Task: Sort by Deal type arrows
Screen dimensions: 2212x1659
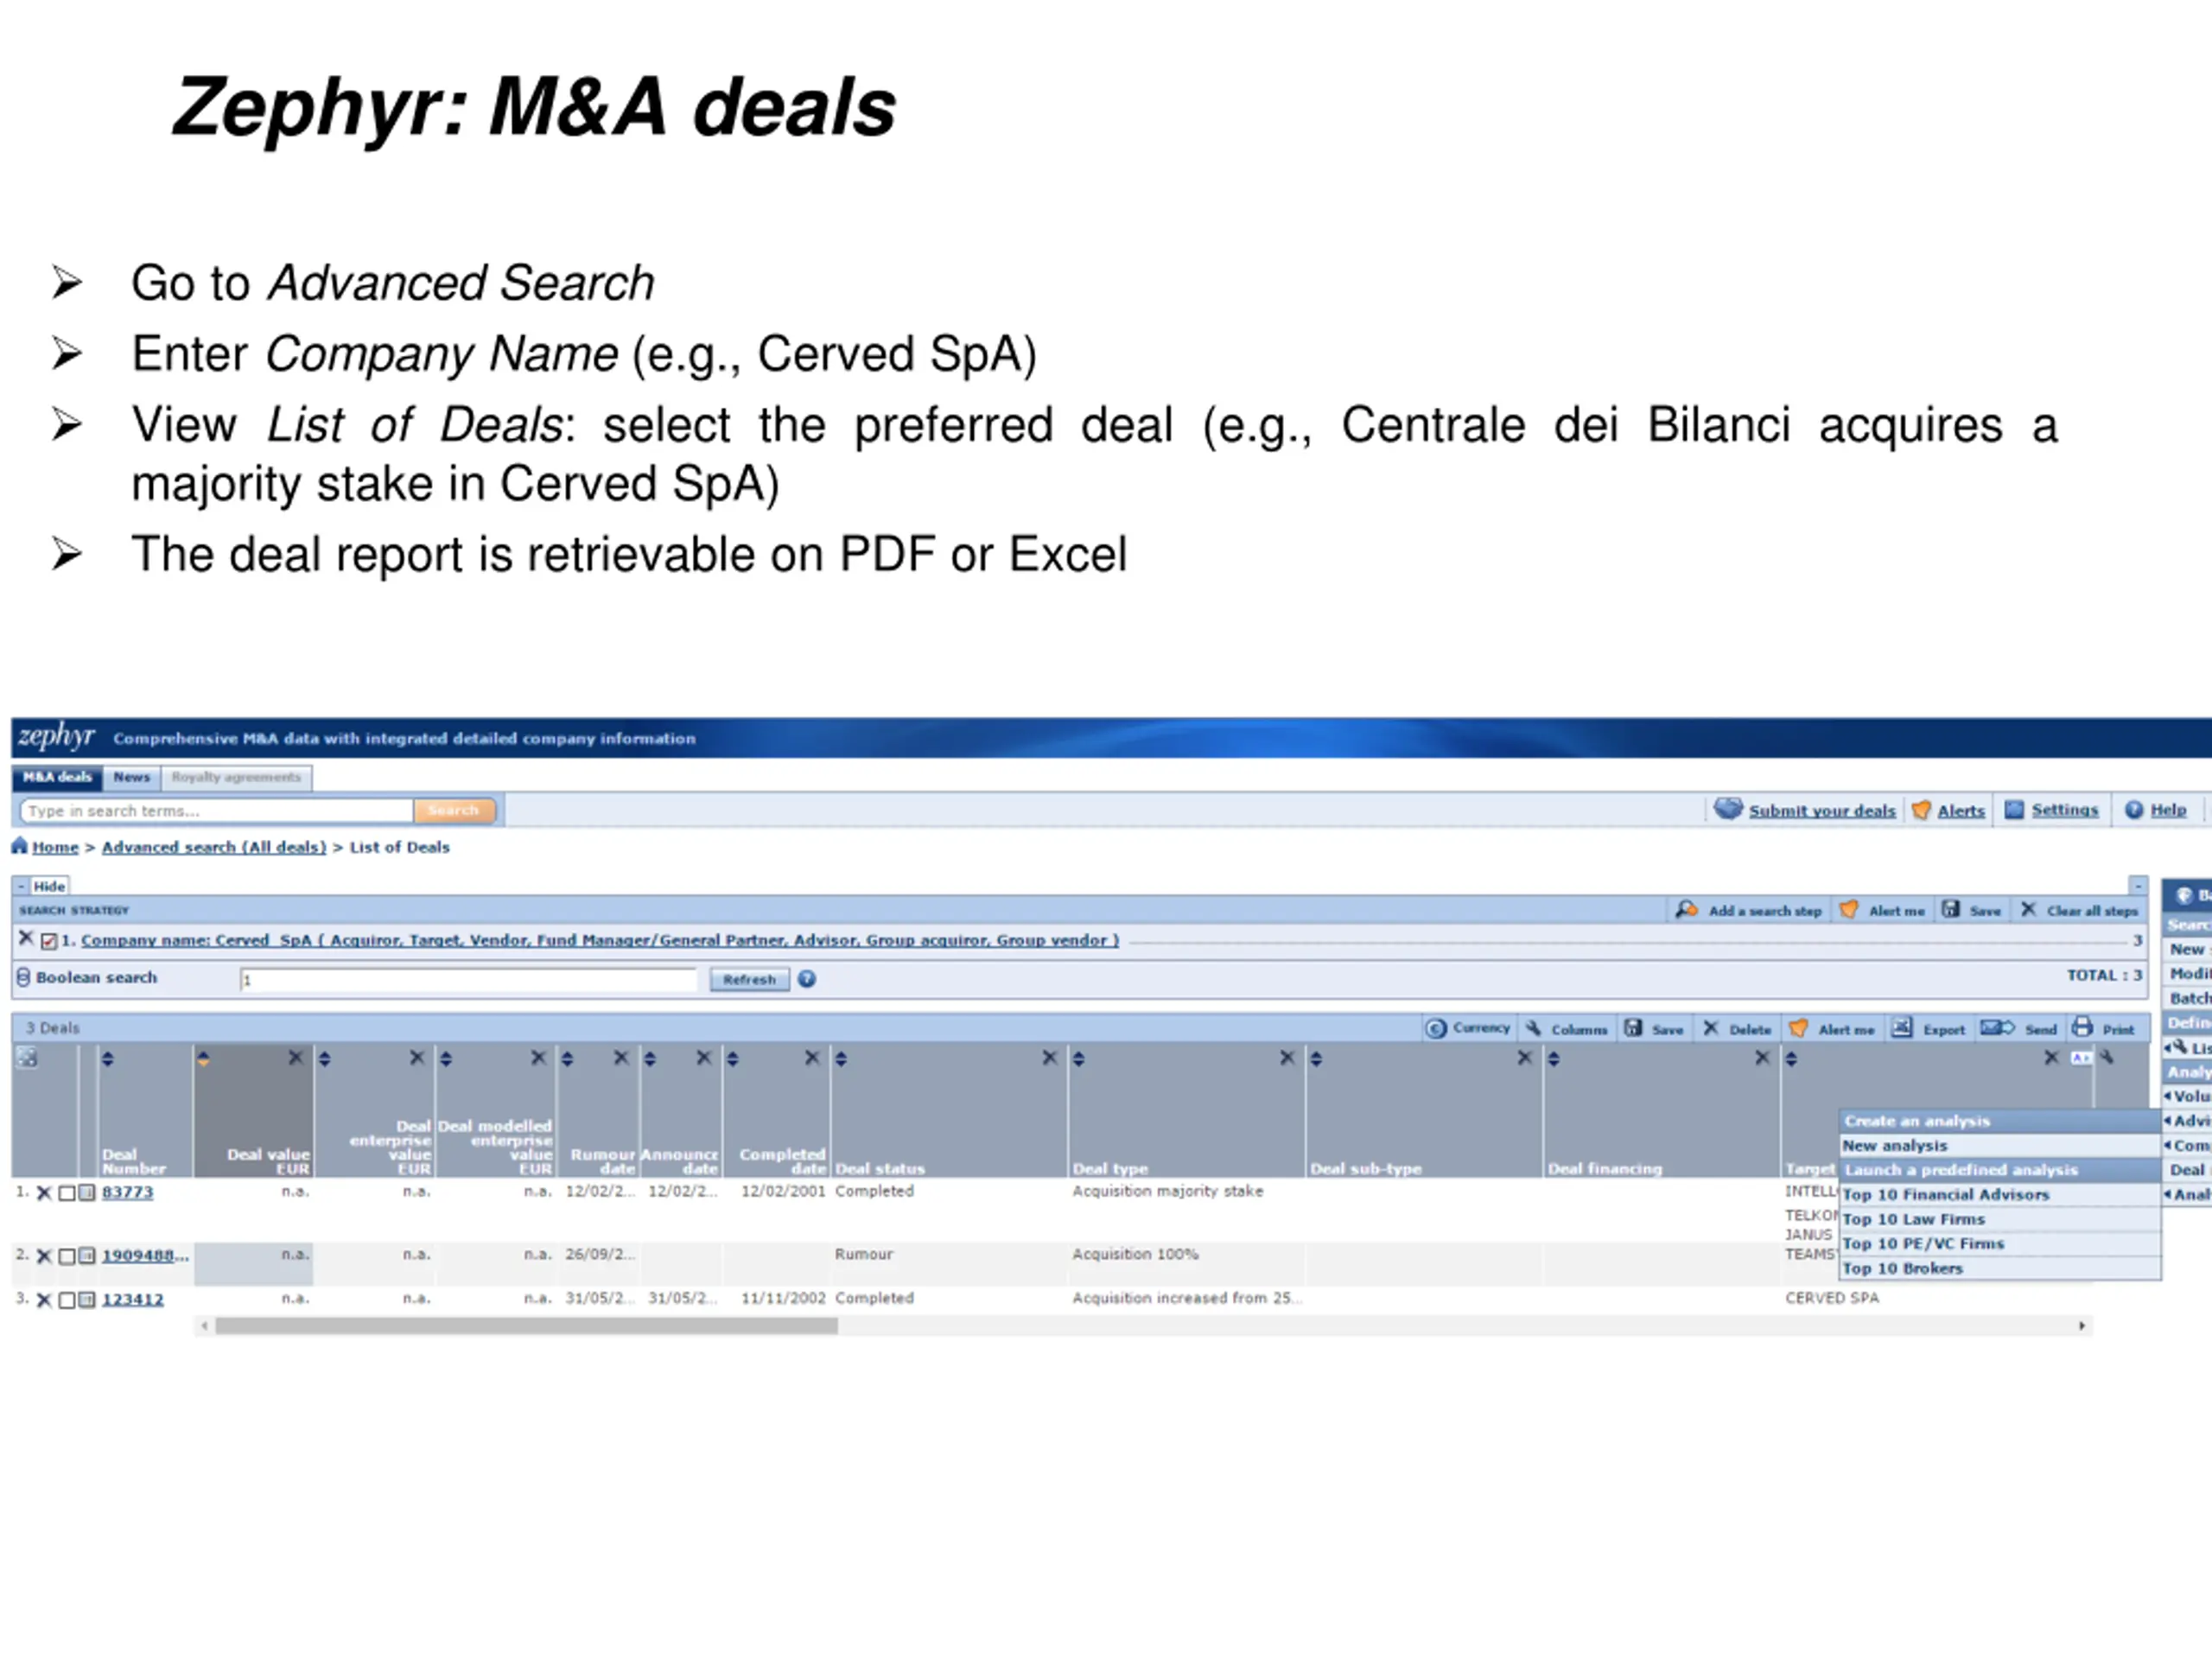Action: click(x=1079, y=1059)
